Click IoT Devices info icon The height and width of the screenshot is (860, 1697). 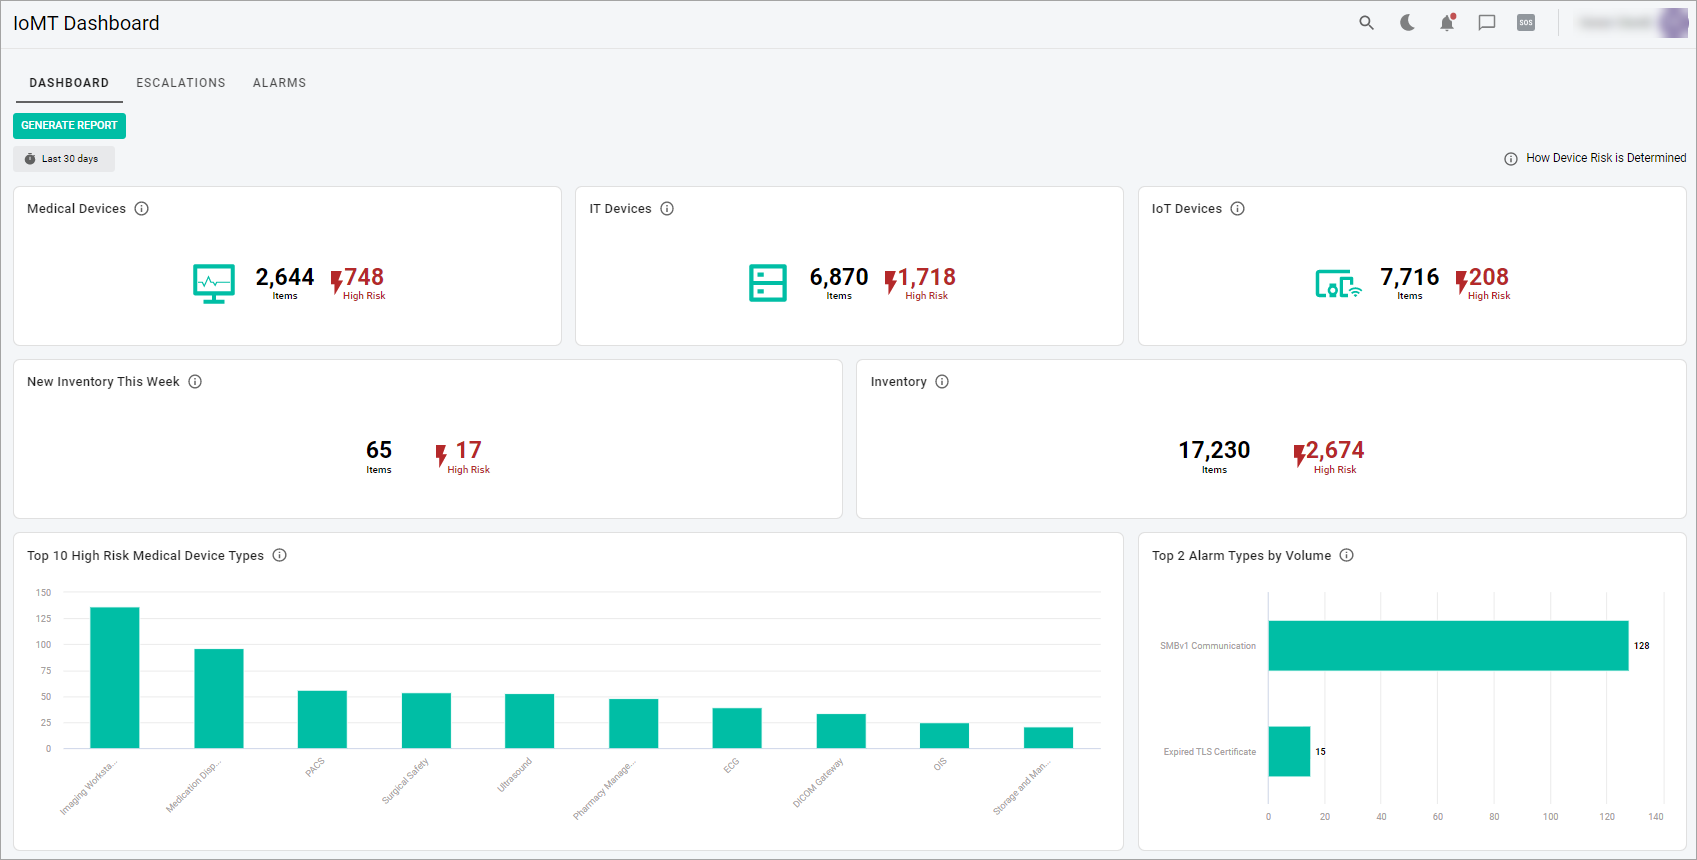1238,209
